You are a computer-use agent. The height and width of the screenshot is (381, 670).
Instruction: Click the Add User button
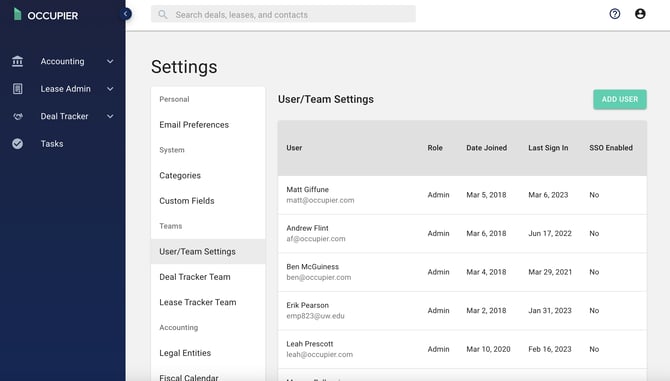[x=620, y=100]
